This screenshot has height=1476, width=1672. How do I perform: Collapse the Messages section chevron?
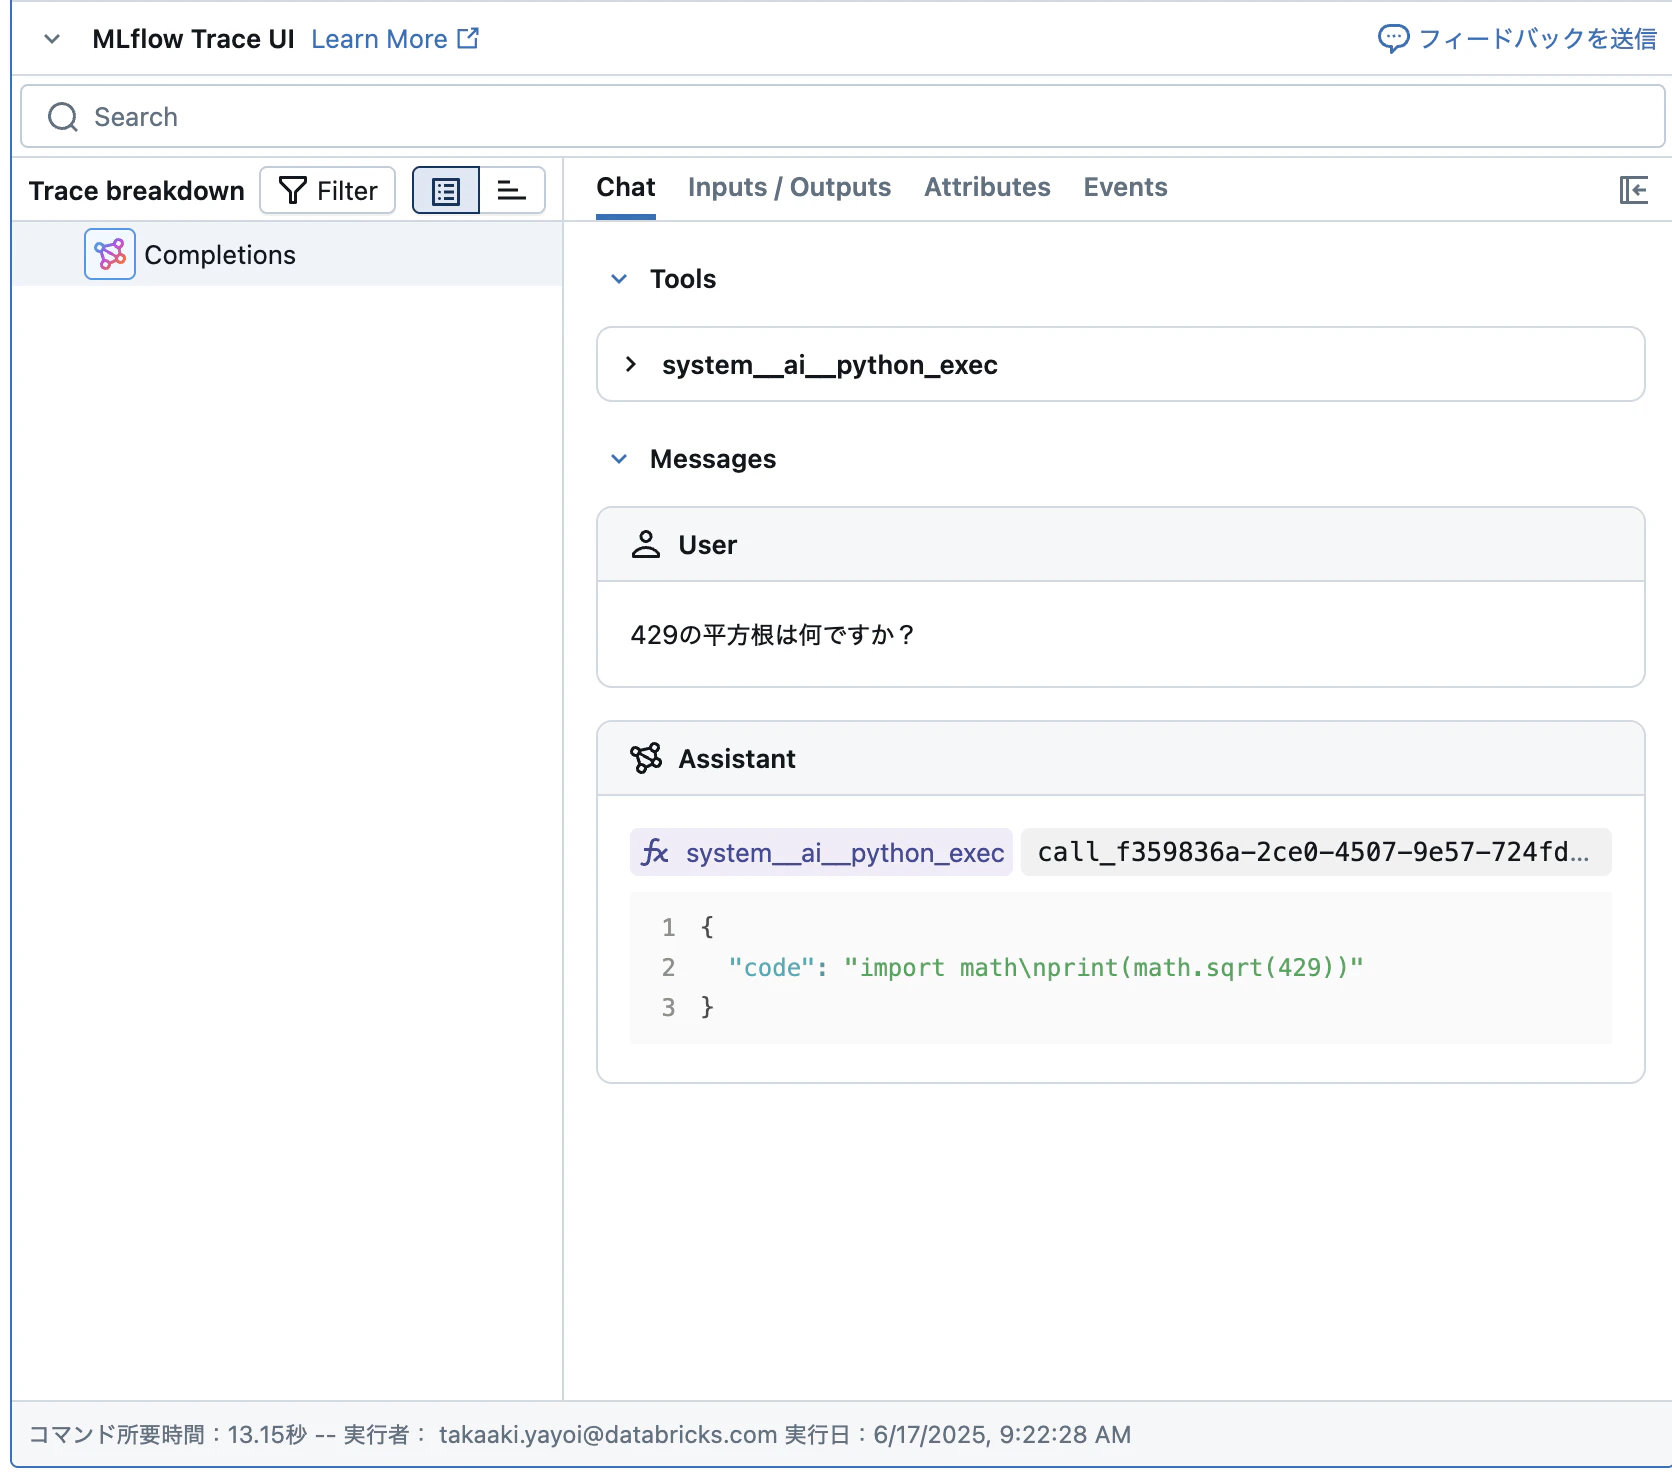[x=619, y=459]
